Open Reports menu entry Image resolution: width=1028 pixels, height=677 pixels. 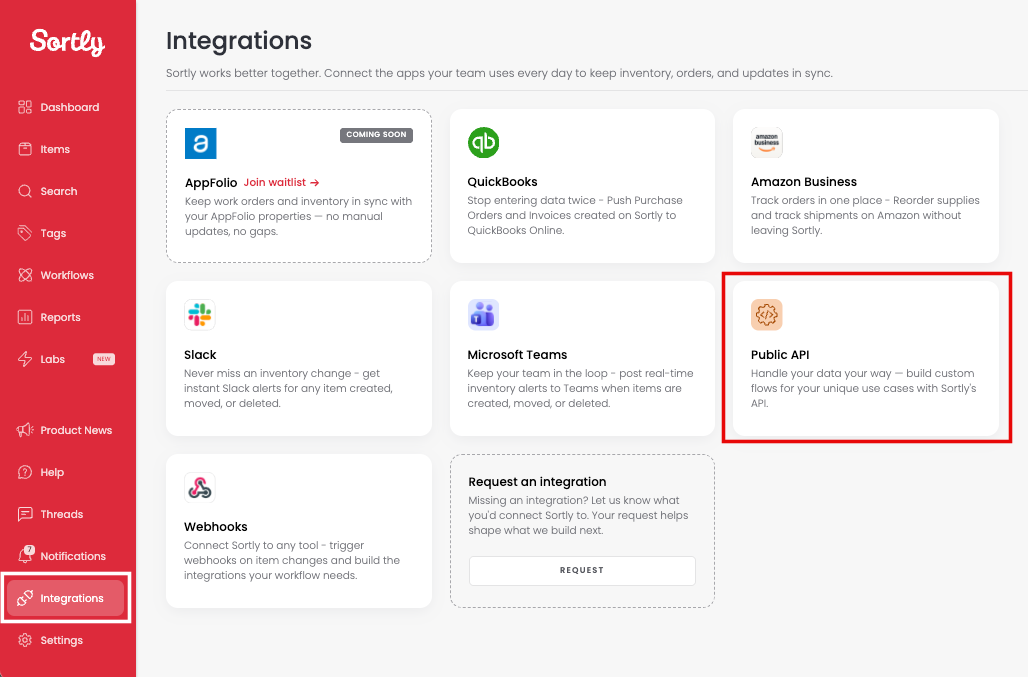(60, 317)
